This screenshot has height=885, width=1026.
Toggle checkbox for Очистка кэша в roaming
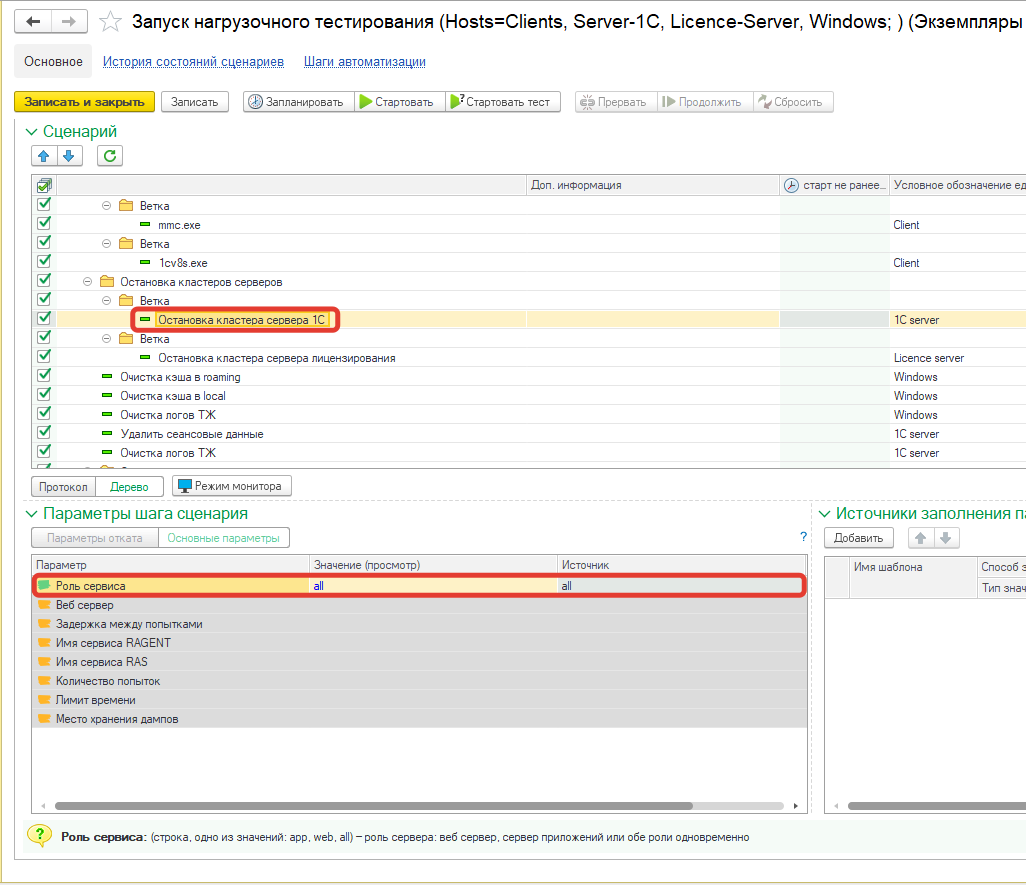click(44, 376)
